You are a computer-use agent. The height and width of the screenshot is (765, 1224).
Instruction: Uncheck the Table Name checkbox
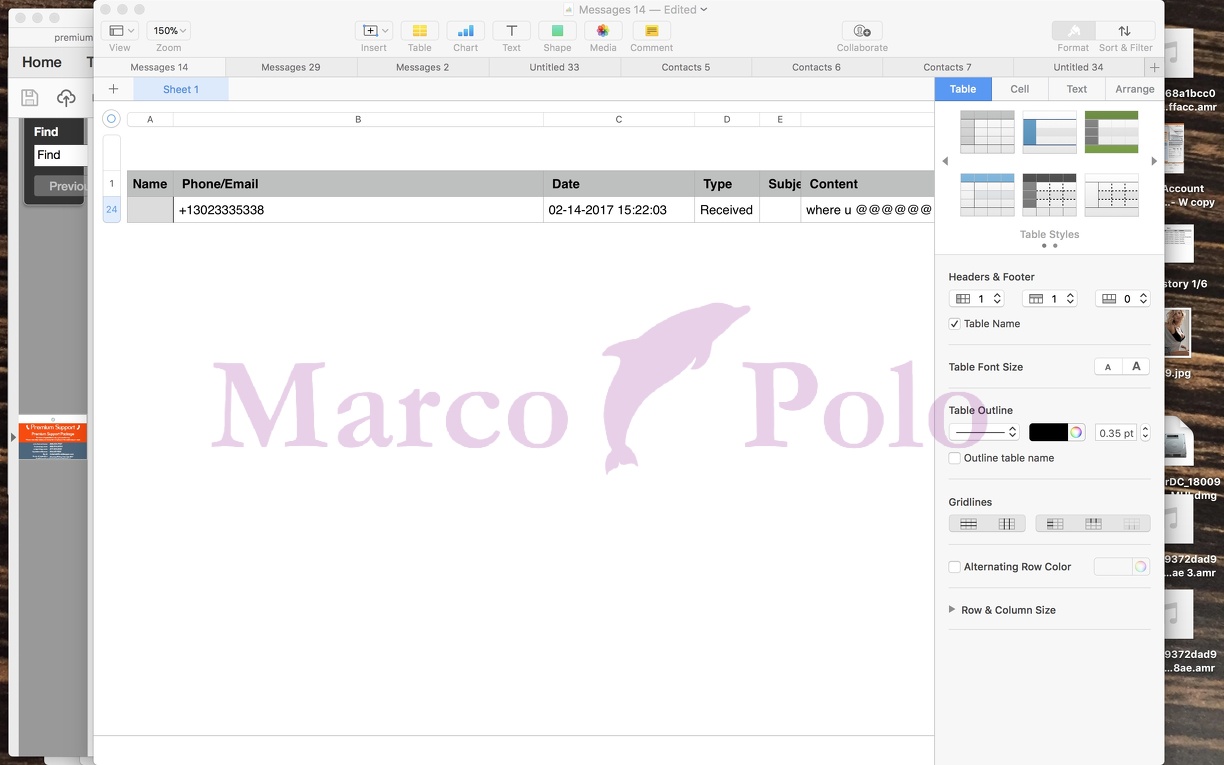tap(954, 324)
